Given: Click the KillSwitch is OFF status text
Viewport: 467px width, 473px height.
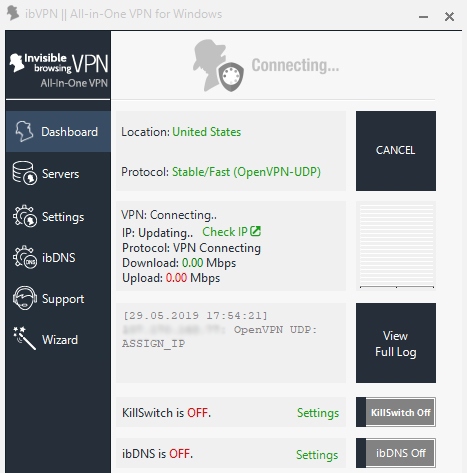Looking at the screenshot, I should [x=166, y=413].
